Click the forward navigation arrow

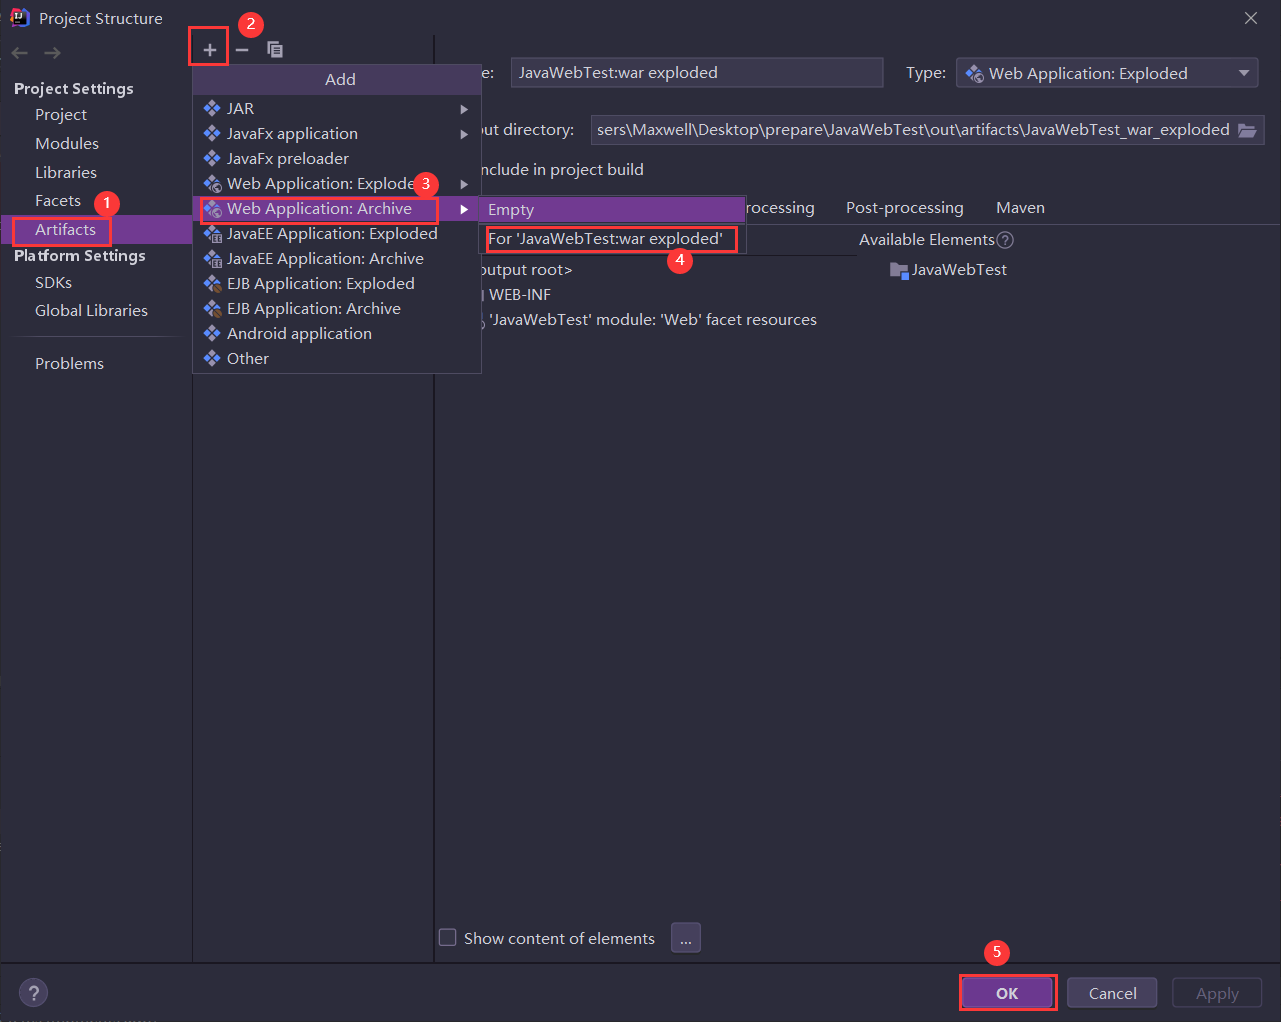52,53
